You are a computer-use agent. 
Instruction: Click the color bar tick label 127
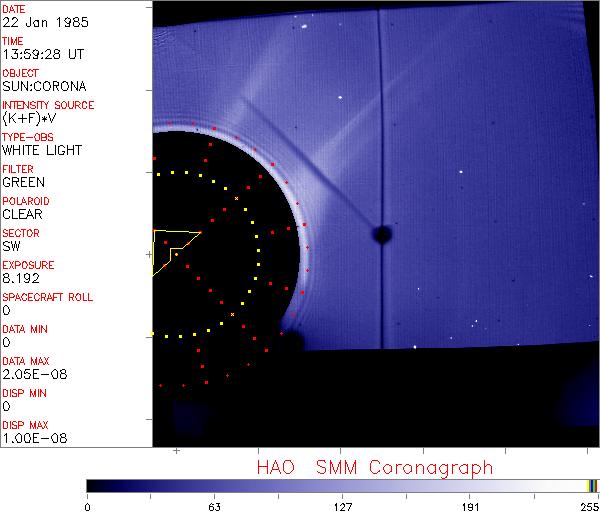(x=342, y=505)
